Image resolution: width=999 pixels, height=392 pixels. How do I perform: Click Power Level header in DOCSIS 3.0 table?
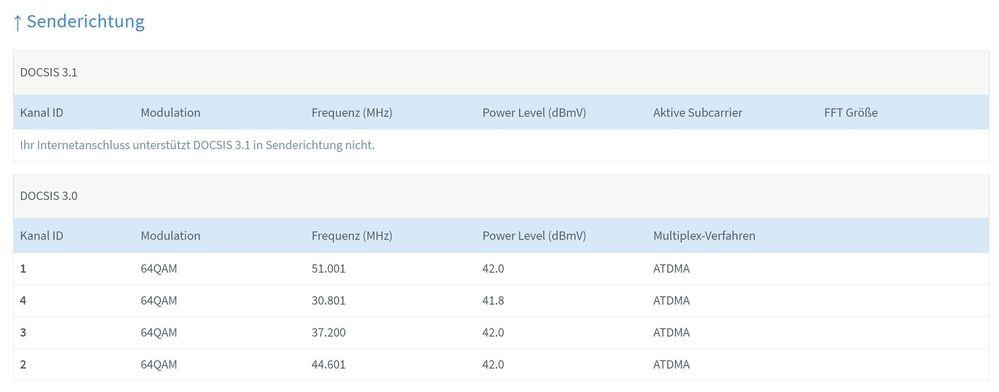tap(534, 236)
